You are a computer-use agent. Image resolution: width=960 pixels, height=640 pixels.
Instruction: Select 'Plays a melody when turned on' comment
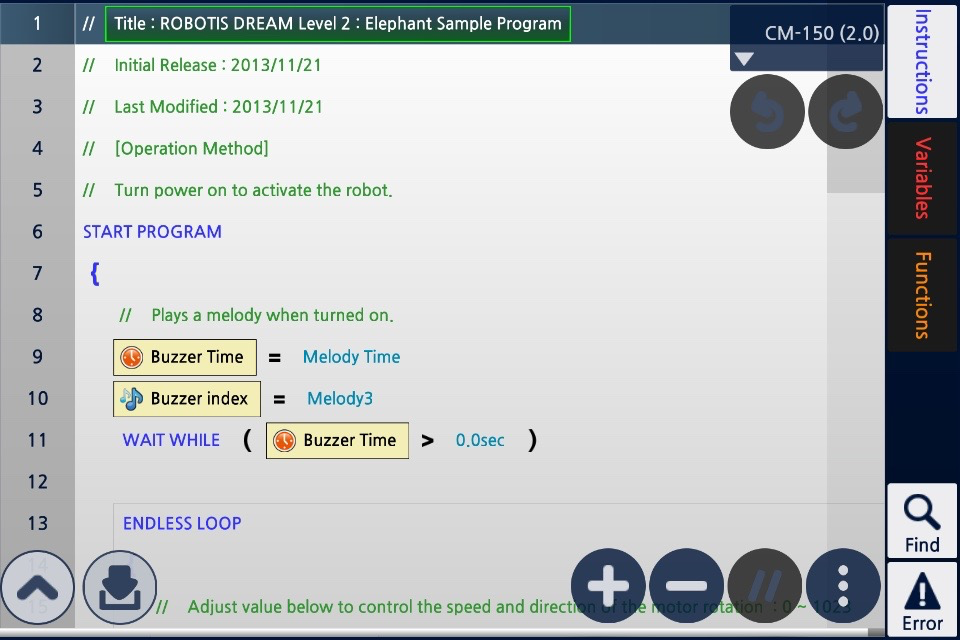tap(272, 315)
